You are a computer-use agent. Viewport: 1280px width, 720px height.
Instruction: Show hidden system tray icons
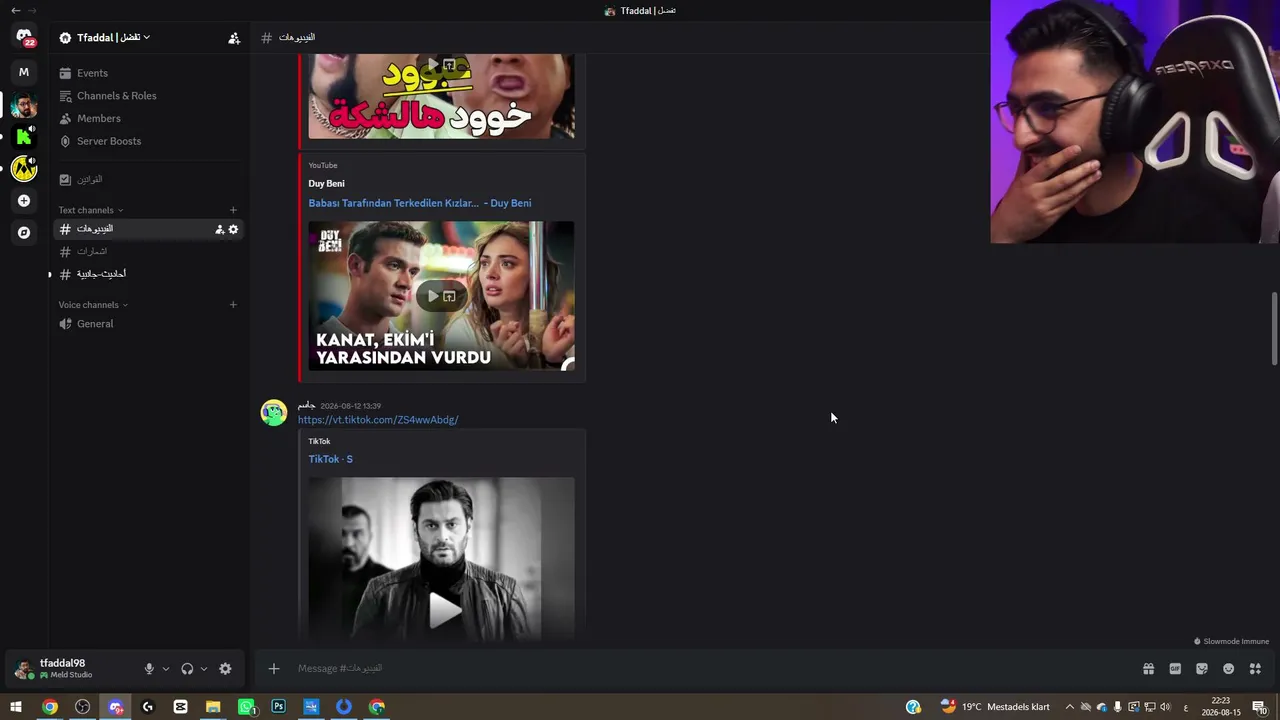pyautogui.click(x=1069, y=707)
